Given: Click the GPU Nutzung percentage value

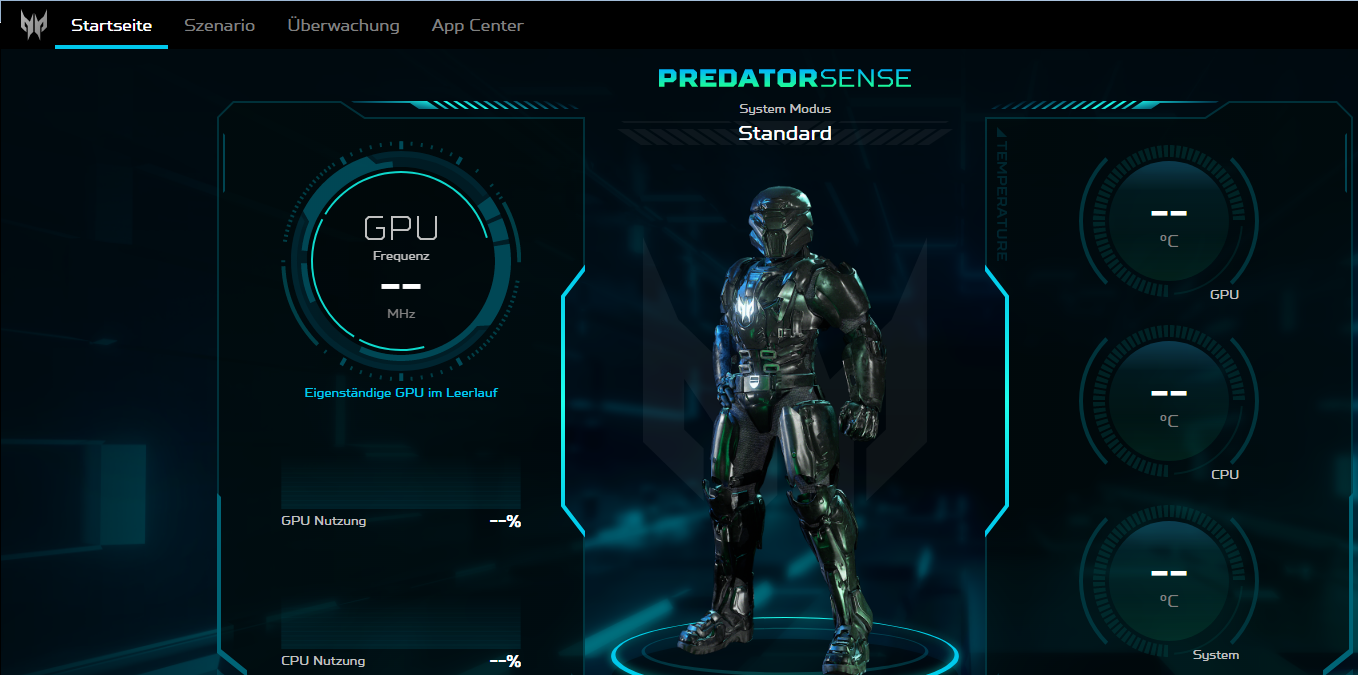Looking at the screenshot, I should 505,521.
